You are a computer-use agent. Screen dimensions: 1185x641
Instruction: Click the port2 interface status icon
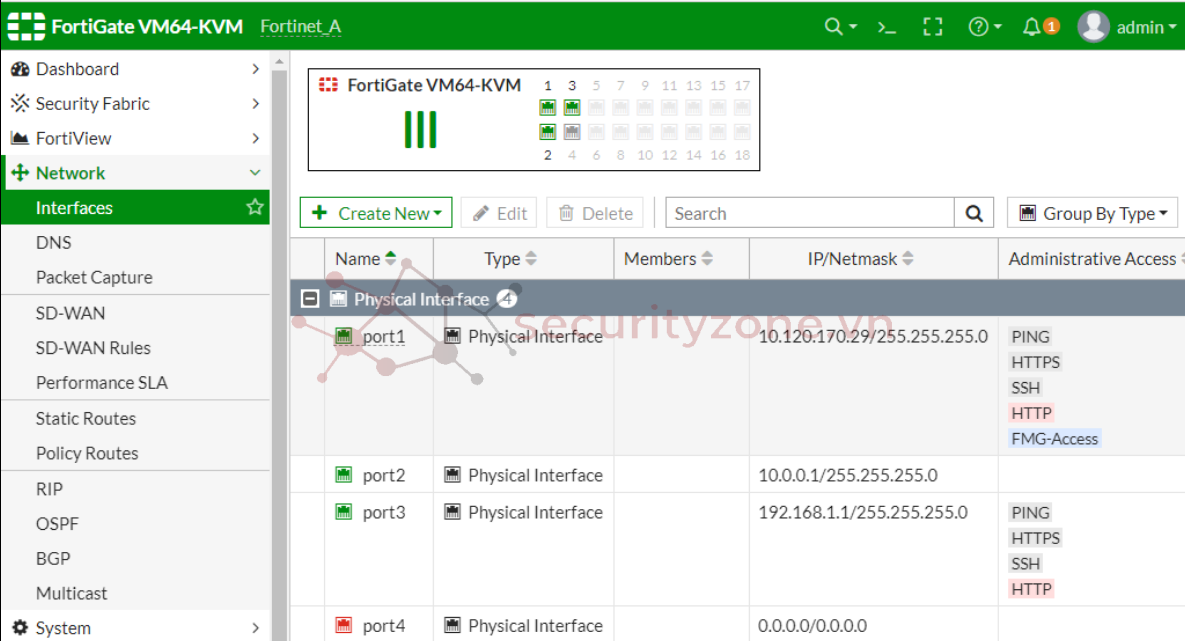tap(344, 475)
